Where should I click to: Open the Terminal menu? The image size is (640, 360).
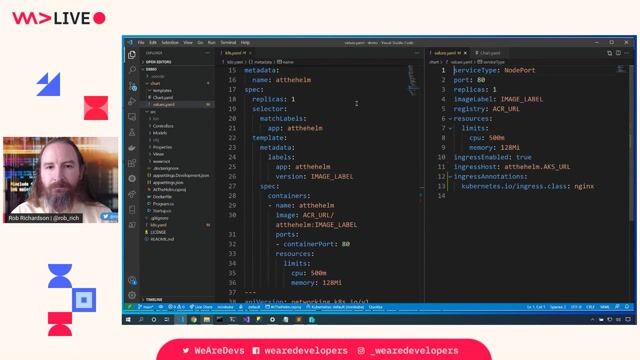click(228, 43)
